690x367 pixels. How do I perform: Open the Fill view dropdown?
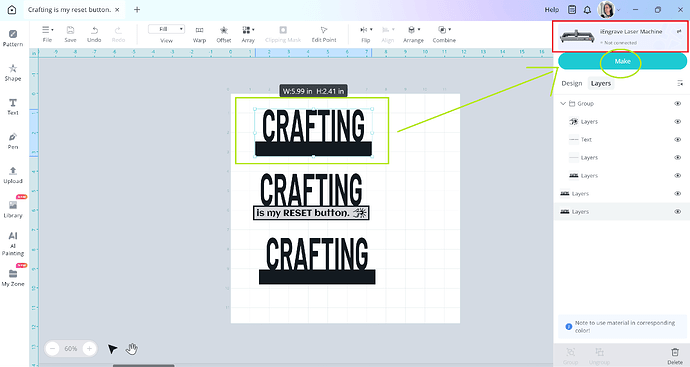(x=166, y=29)
